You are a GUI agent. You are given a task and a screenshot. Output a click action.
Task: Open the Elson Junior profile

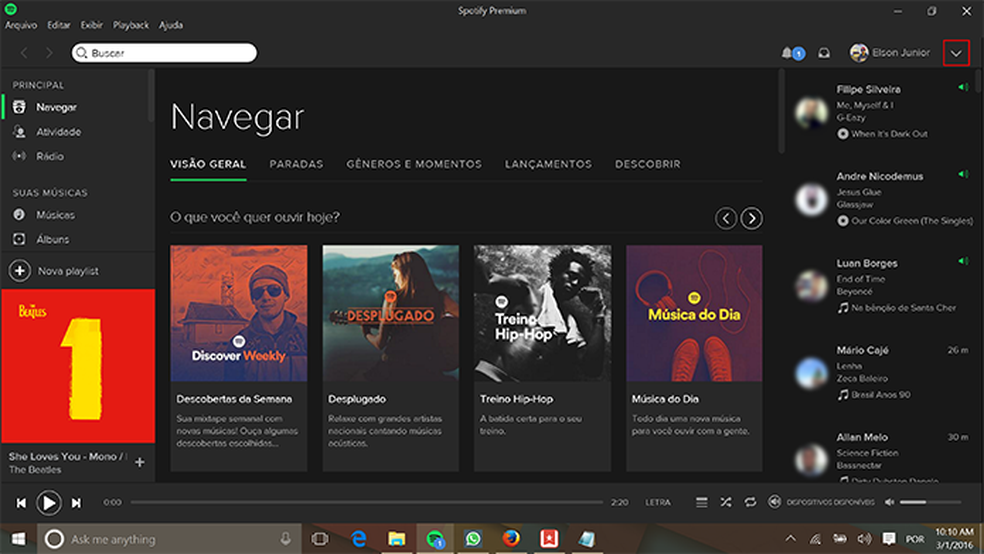[x=890, y=53]
